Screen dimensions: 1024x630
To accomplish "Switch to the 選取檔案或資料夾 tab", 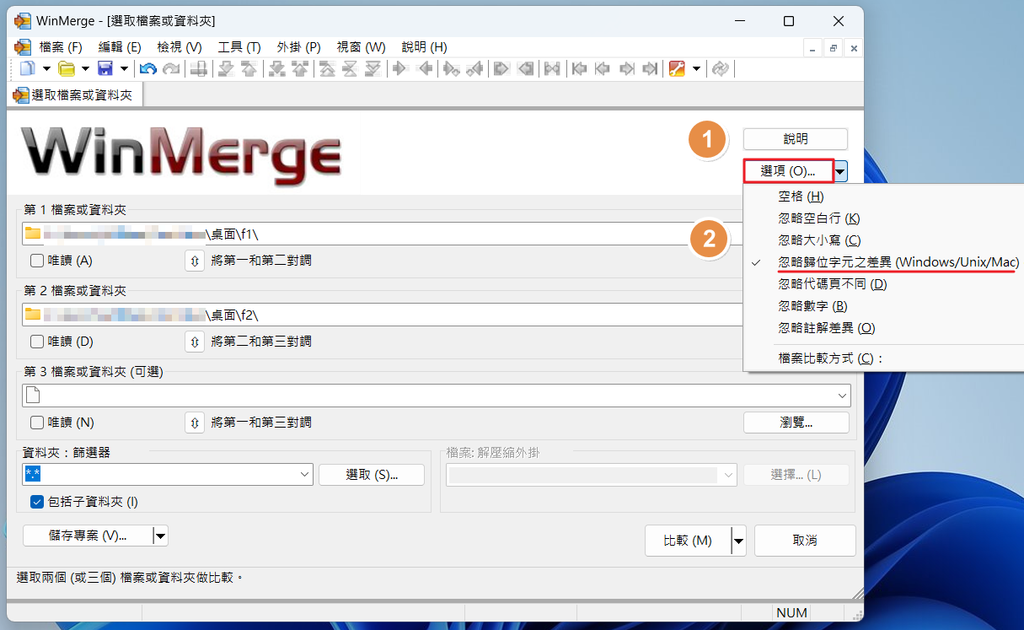I will click(74, 95).
